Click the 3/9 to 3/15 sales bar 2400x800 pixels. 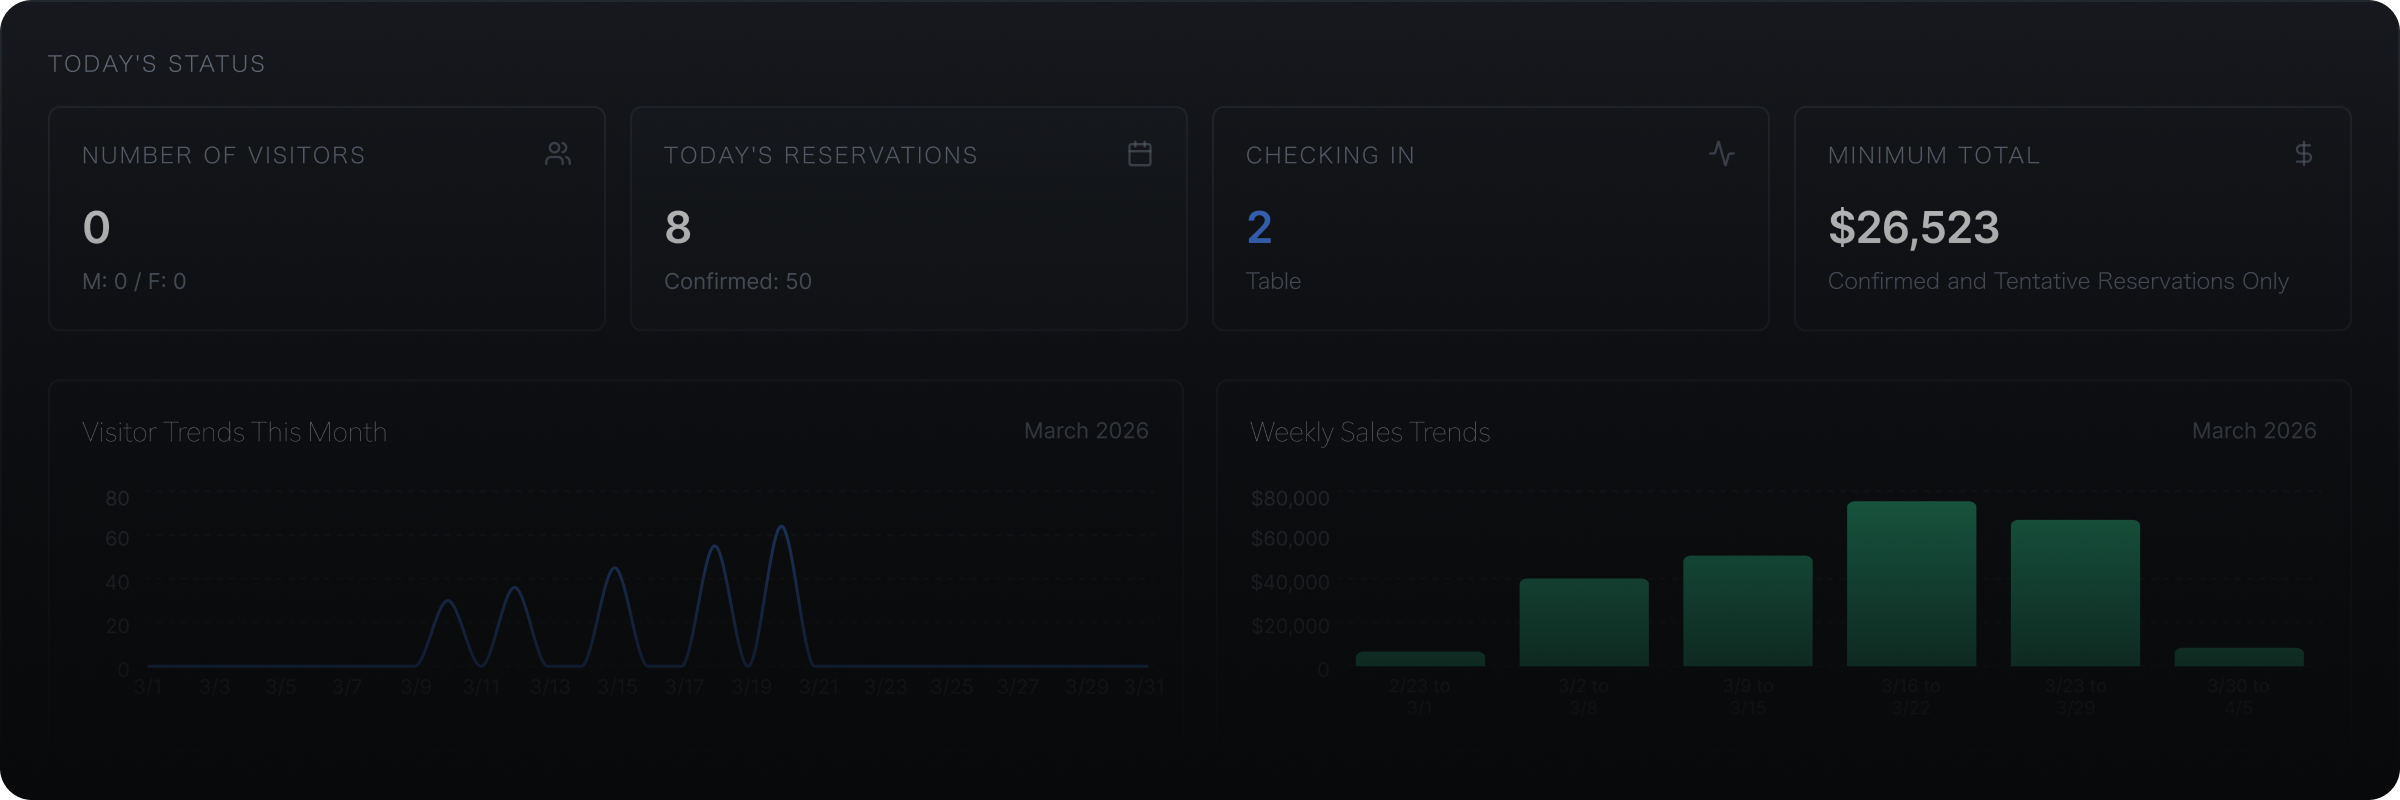click(1747, 611)
